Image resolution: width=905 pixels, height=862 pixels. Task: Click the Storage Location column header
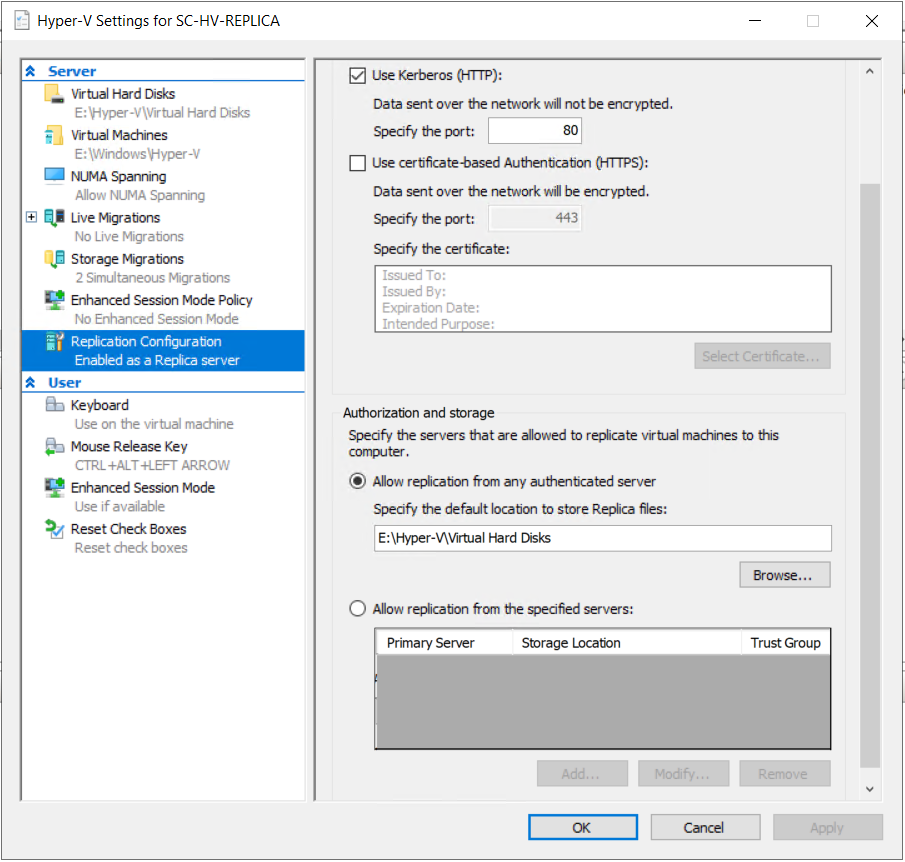click(x=627, y=643)
